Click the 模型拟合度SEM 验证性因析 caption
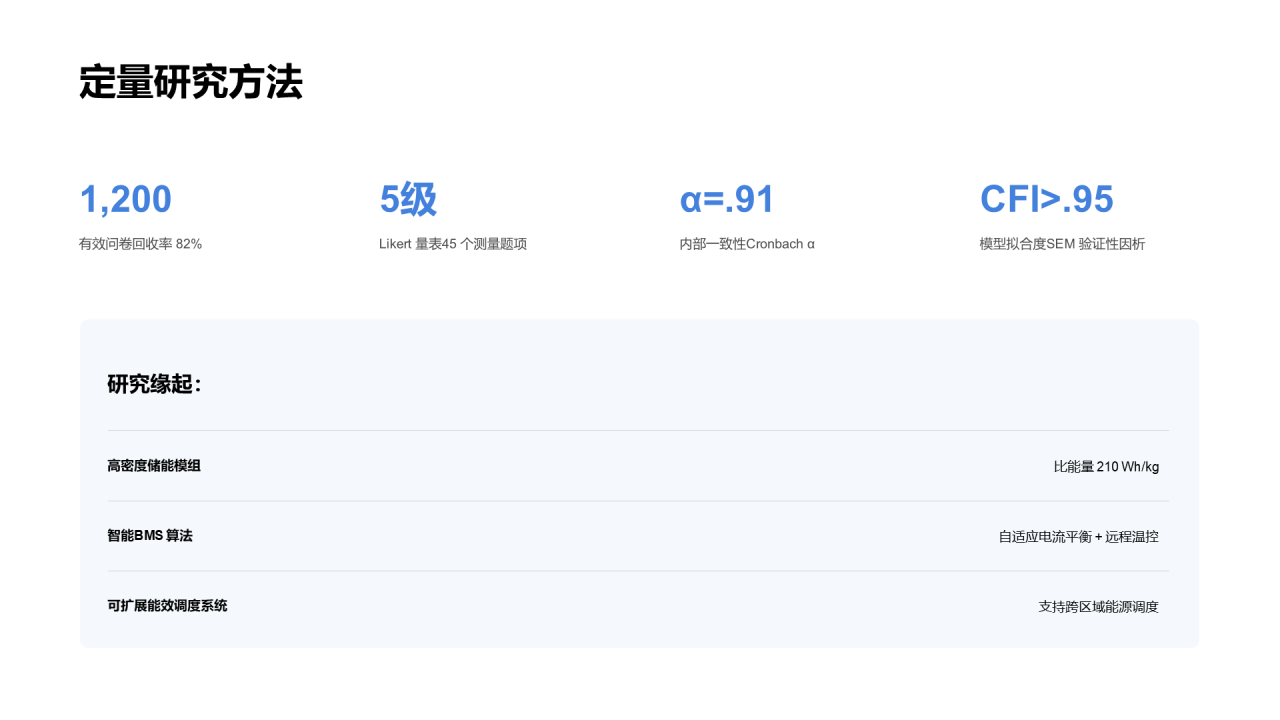Screen dimensions: 1280x720 click(1062, 244)
